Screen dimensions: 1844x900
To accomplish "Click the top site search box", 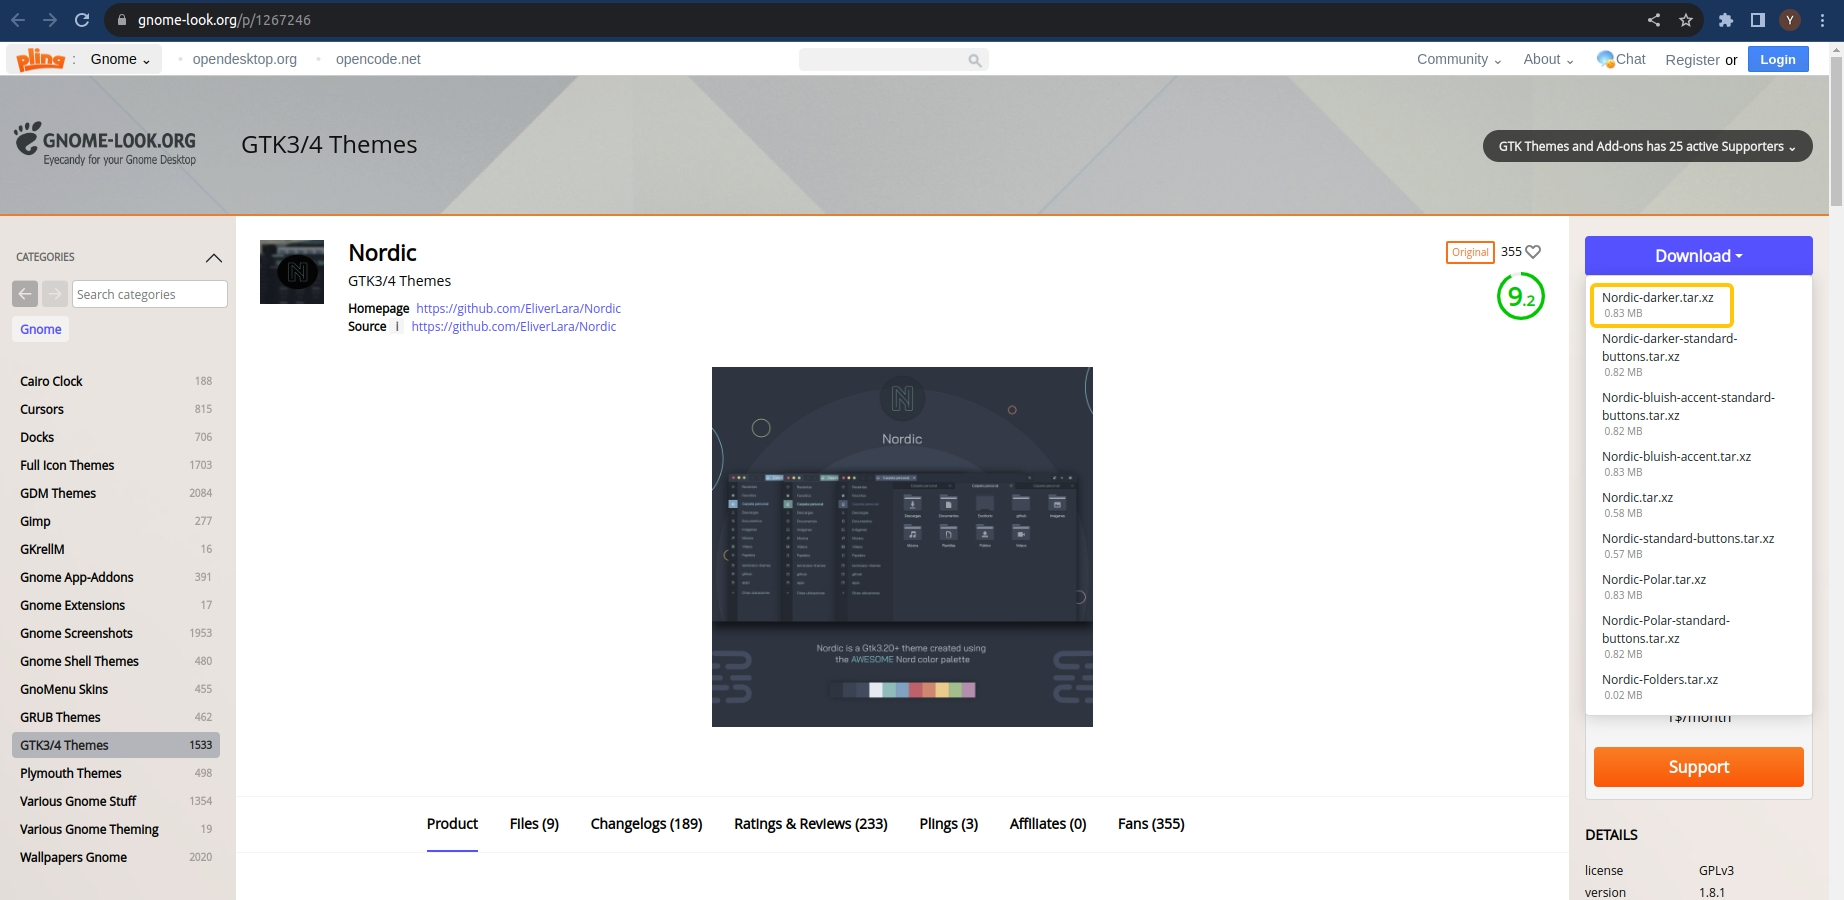I will [893, 60].
